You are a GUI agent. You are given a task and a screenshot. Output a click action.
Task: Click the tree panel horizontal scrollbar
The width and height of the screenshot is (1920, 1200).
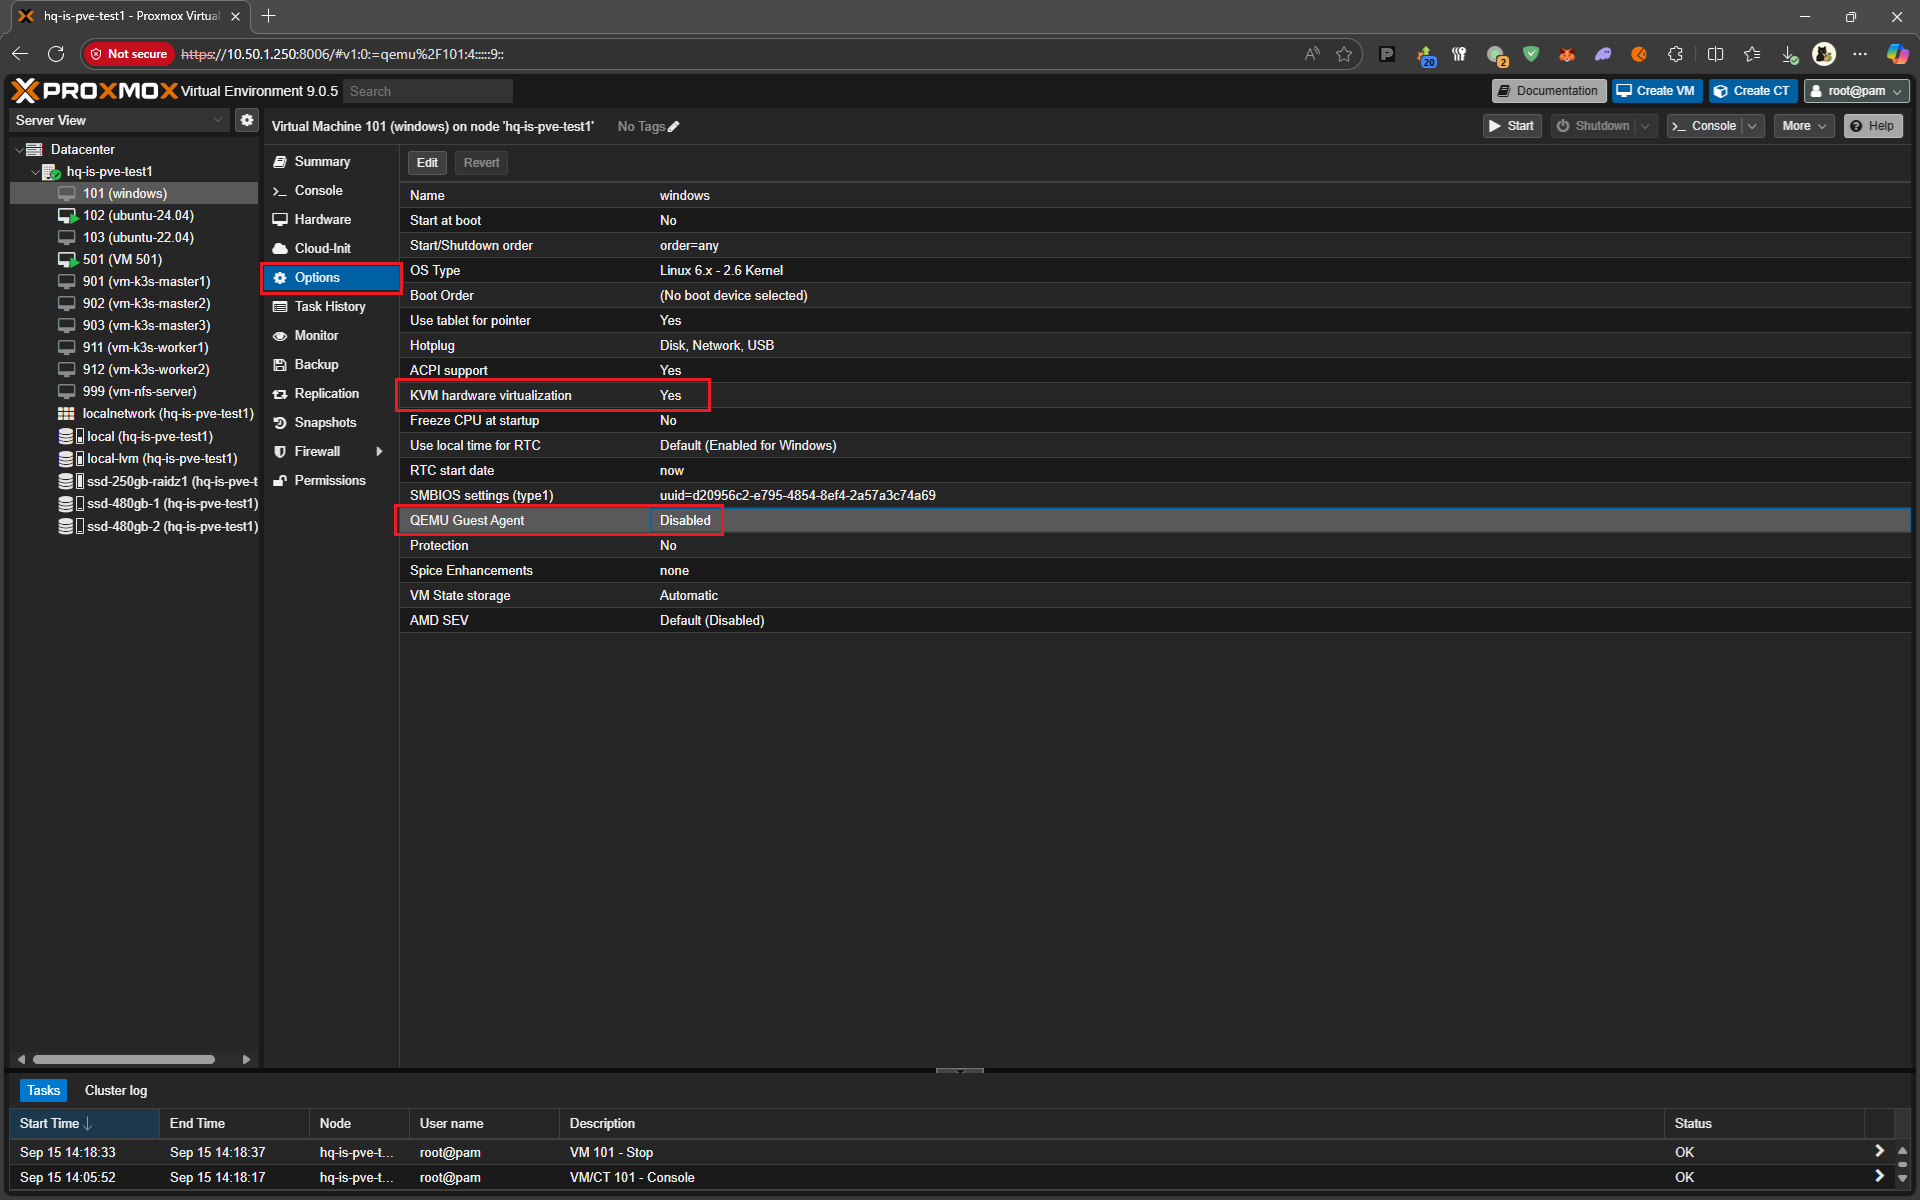(x=124, y=1059)
